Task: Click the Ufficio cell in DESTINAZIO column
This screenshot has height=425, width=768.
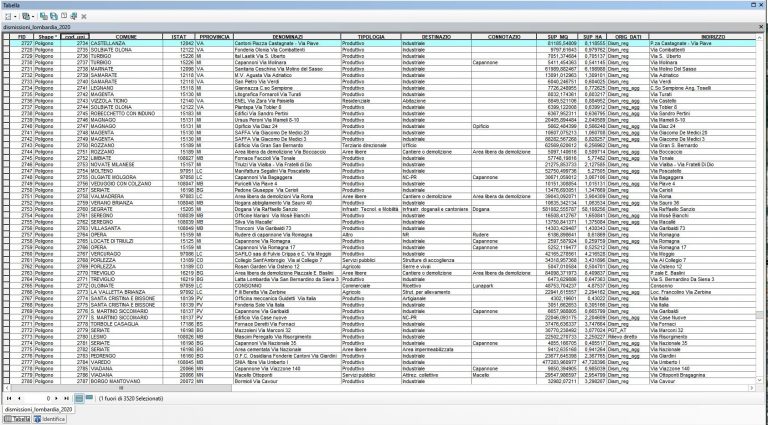Action: (436, 145)
